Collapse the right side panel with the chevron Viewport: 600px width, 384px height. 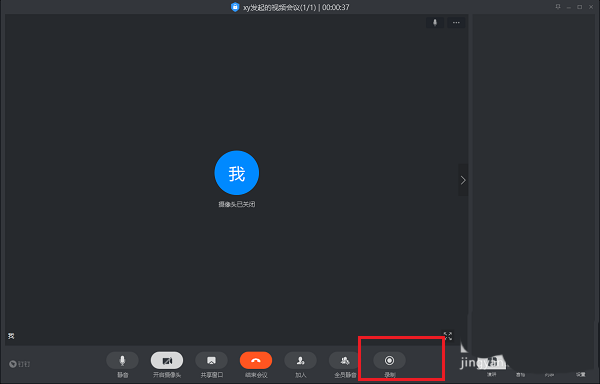point(463,180)
